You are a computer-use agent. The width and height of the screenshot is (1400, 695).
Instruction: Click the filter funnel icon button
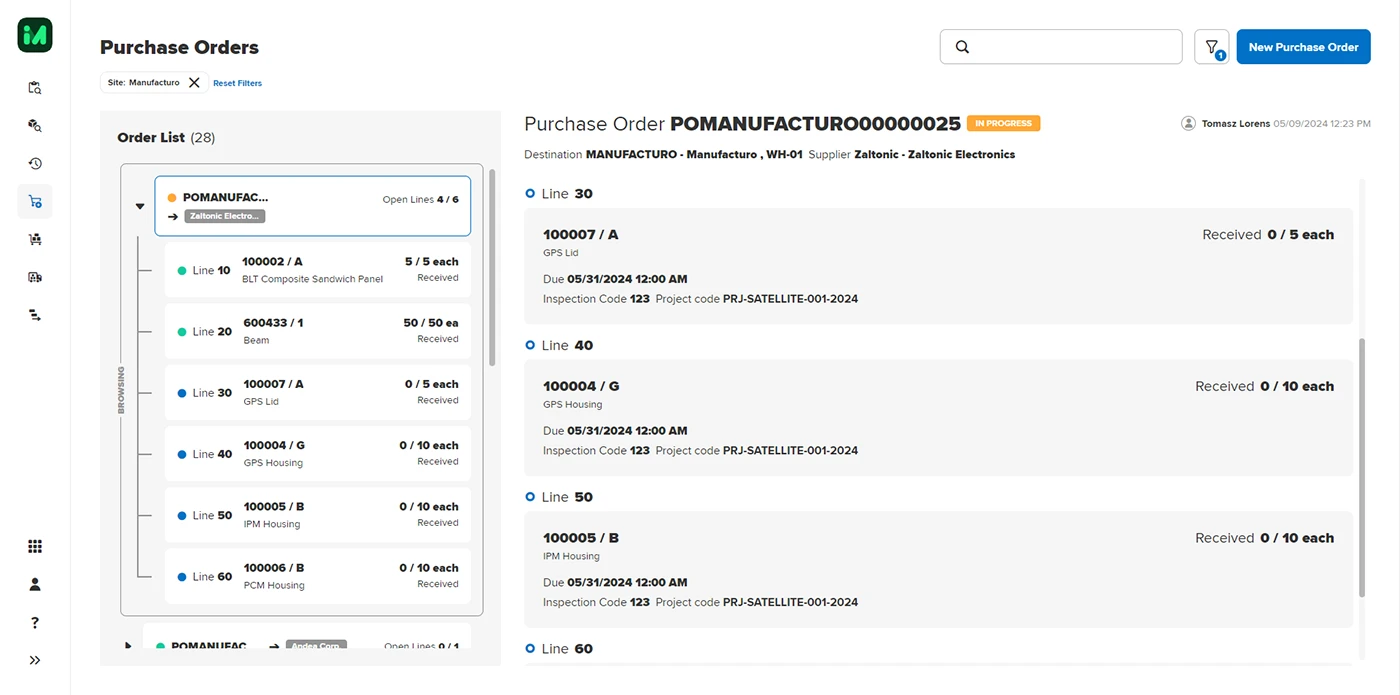[x=1211, y=47]
